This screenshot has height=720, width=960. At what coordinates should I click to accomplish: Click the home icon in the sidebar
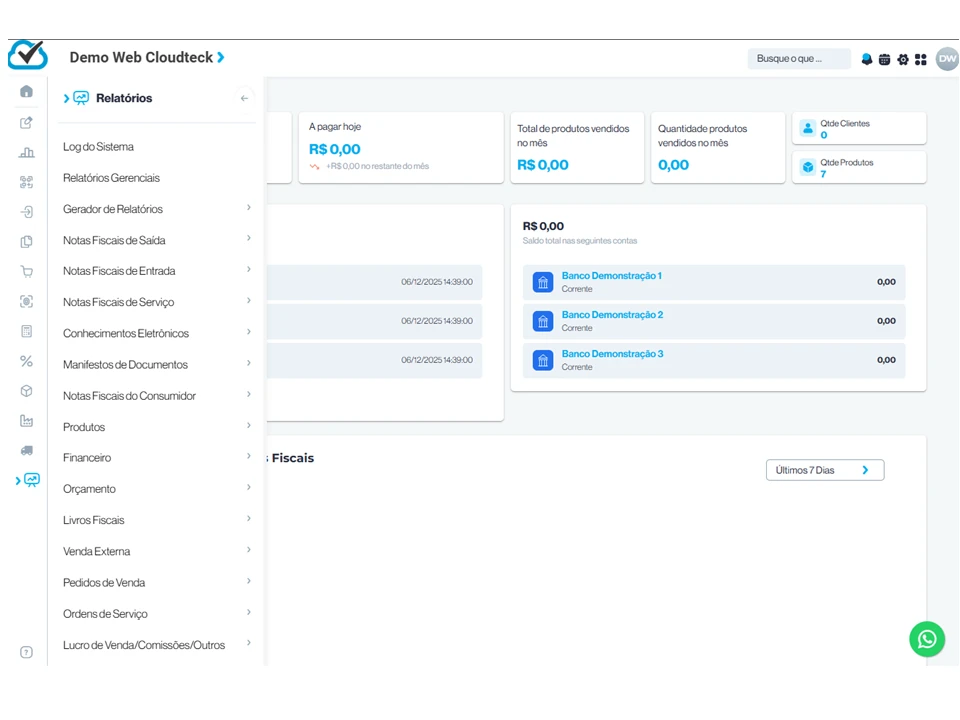[x=27, y=92]
